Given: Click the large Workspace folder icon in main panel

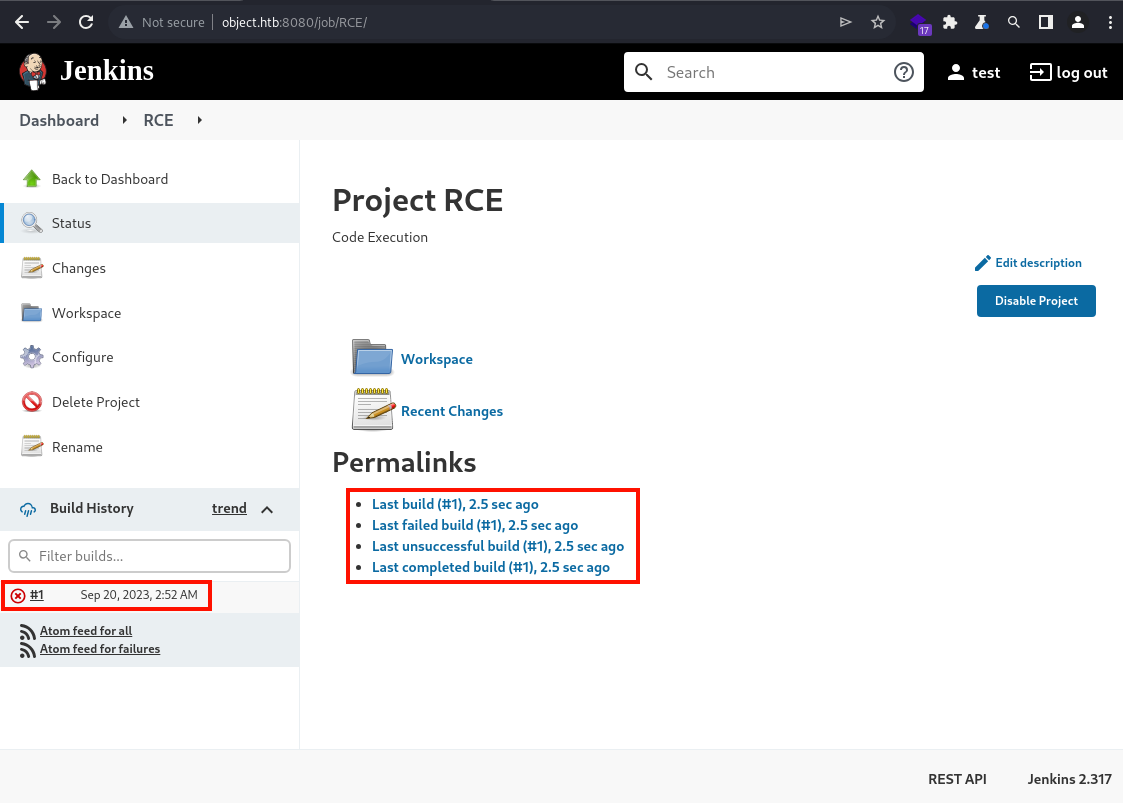Looking at the screenshot, I should pyautogui.click(x=372, y=357).
